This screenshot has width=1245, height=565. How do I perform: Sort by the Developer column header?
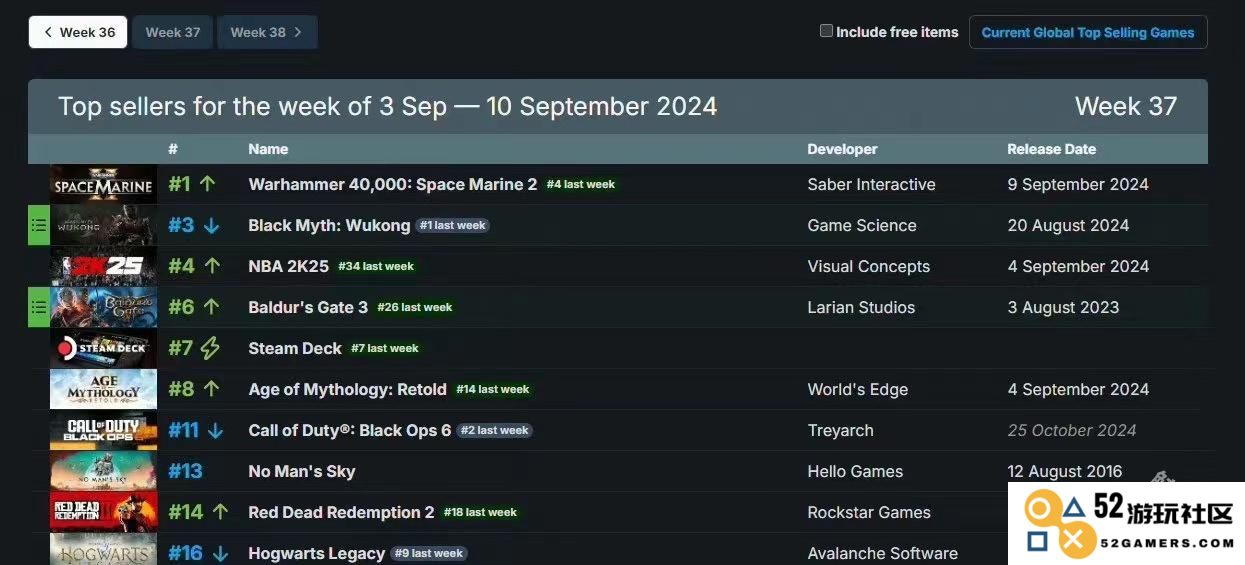point(842,149)
